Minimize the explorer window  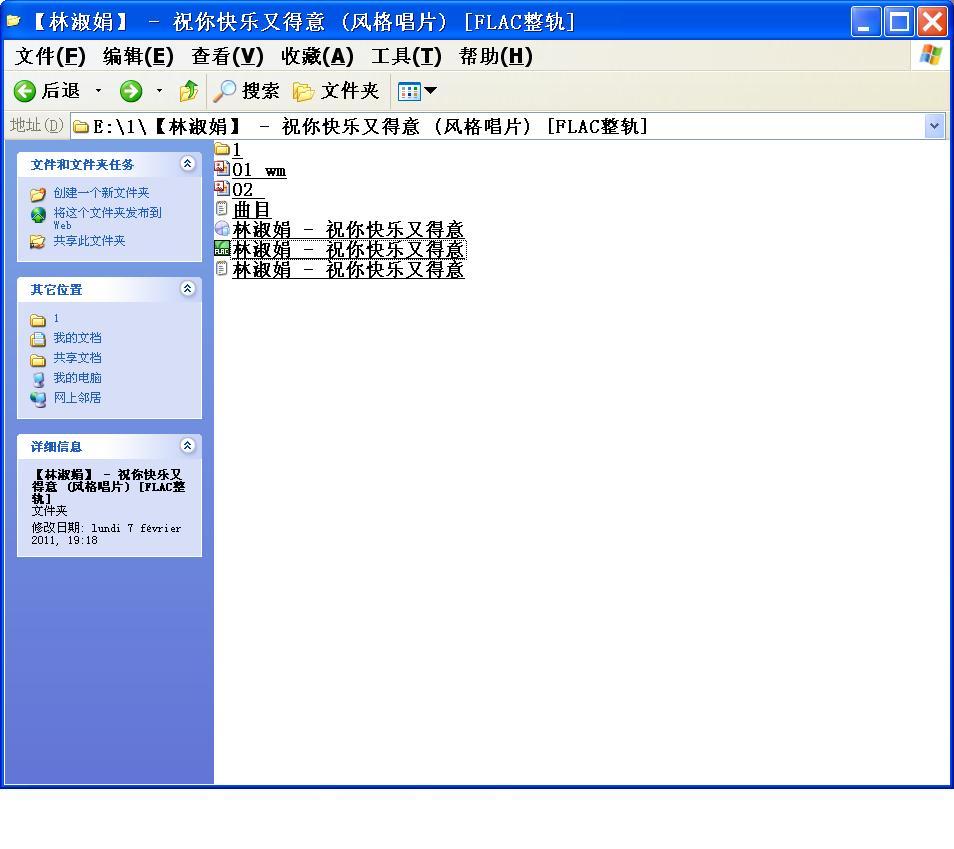click(x=865, y=21)
